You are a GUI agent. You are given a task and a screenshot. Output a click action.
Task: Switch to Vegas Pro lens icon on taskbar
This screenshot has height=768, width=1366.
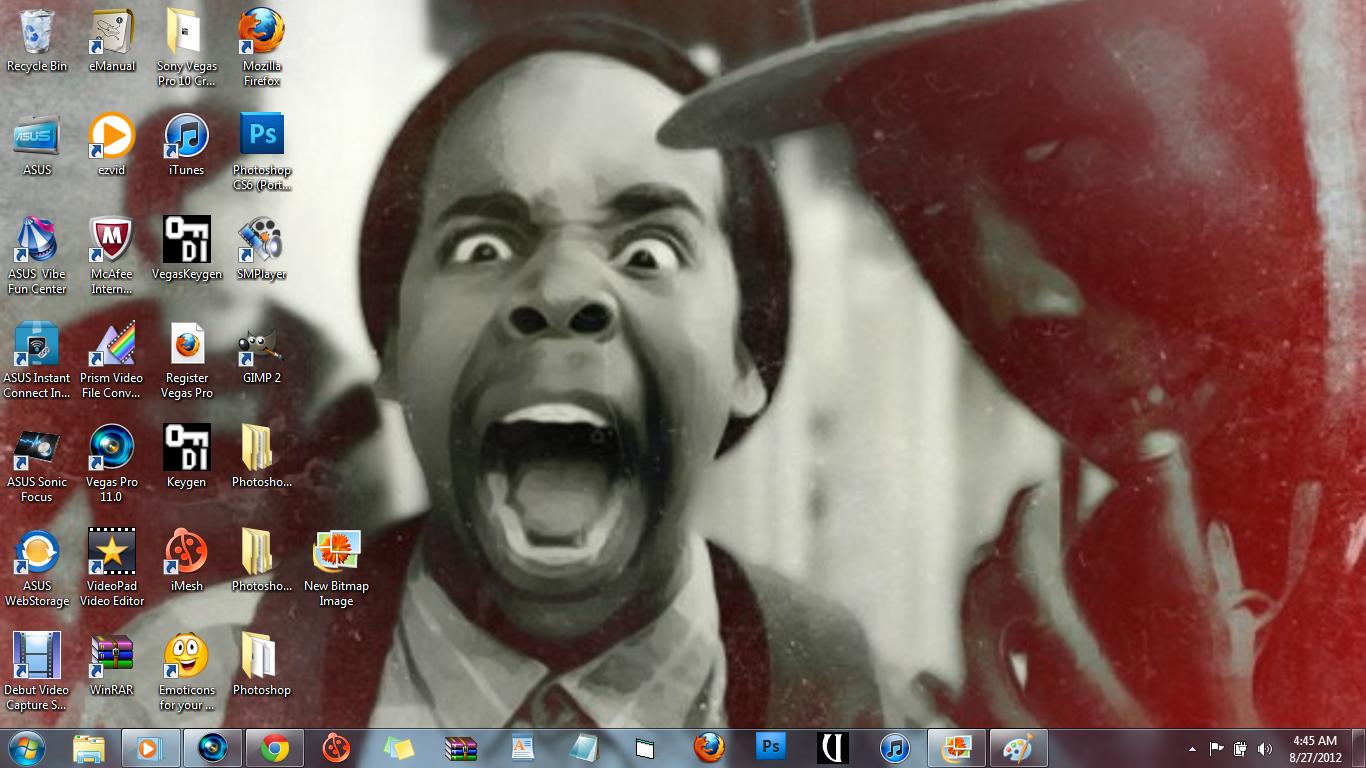(213, 748)
